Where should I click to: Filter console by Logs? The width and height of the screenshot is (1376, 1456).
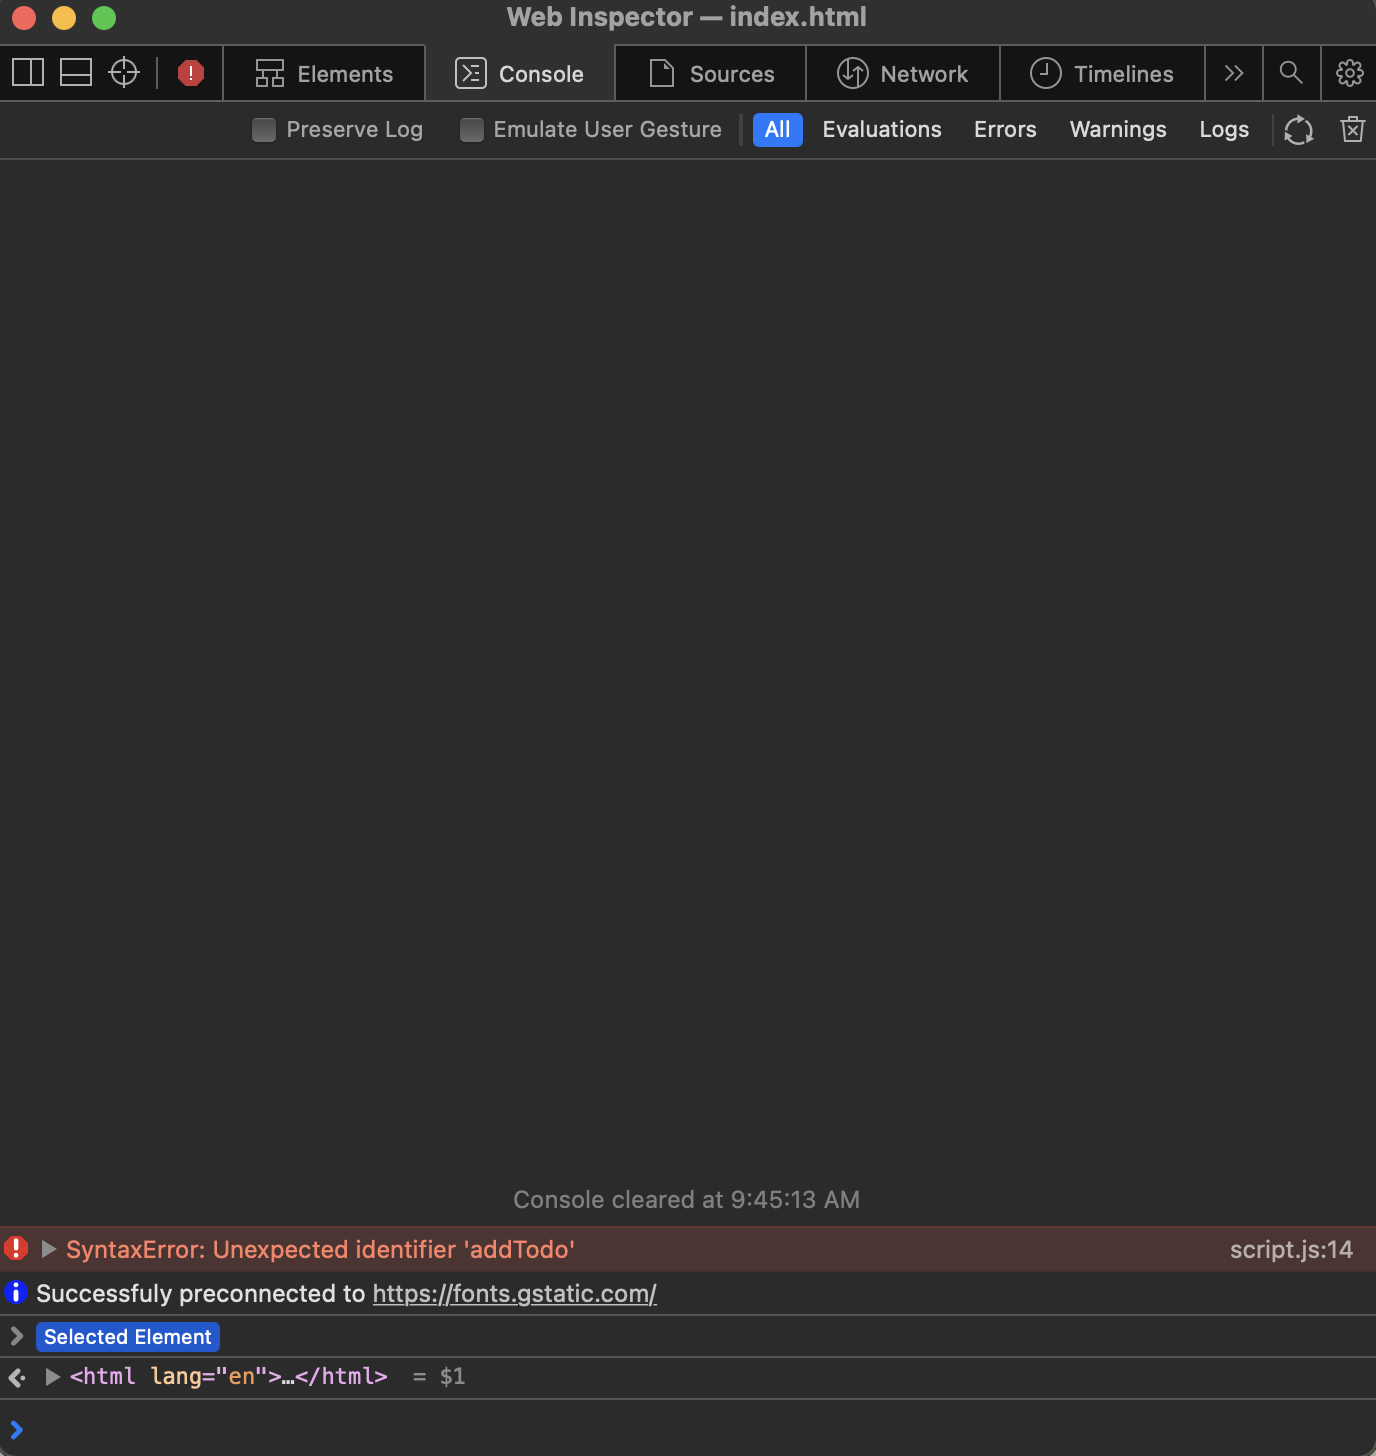[1224, 130]
